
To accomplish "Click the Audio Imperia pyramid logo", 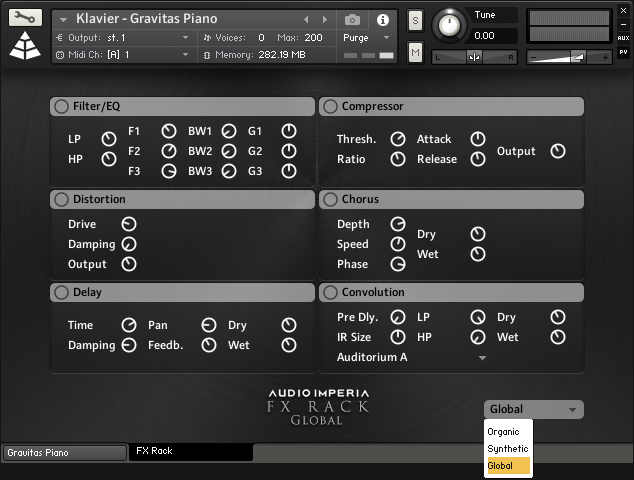I will (x=25, y=46).
